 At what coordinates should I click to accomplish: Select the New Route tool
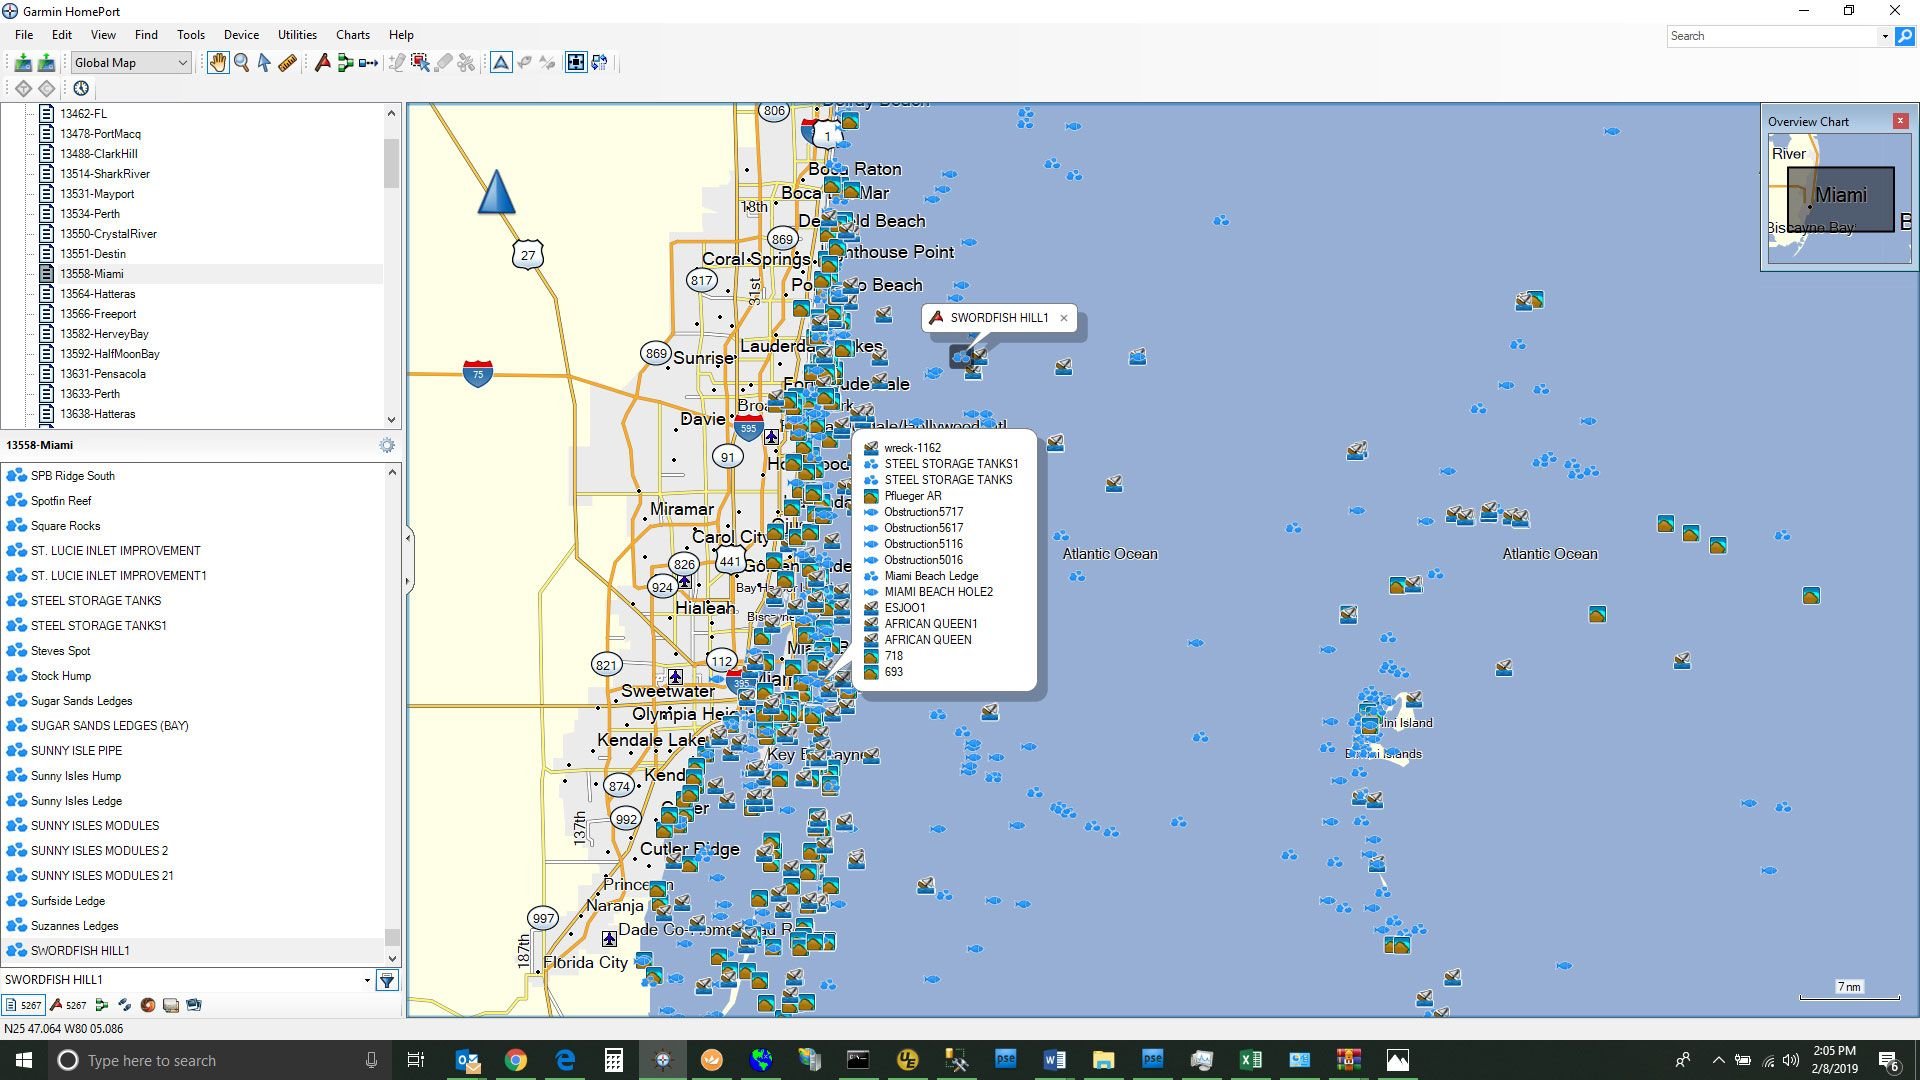coord(345,63)
